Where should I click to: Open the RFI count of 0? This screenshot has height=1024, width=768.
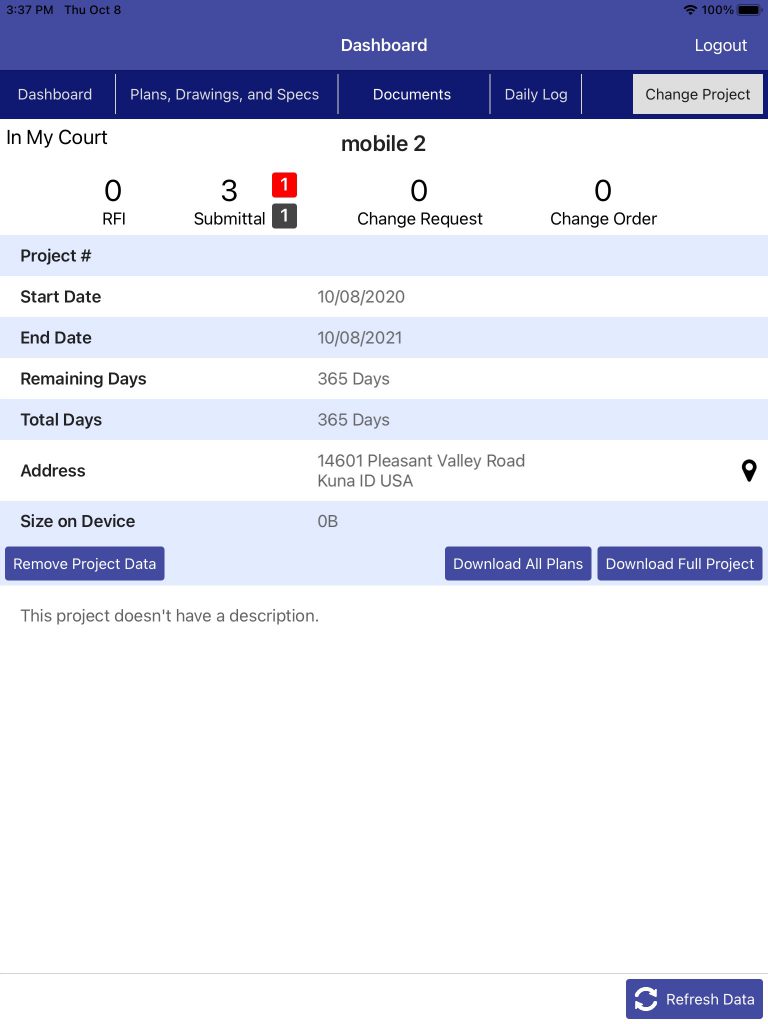114,202
